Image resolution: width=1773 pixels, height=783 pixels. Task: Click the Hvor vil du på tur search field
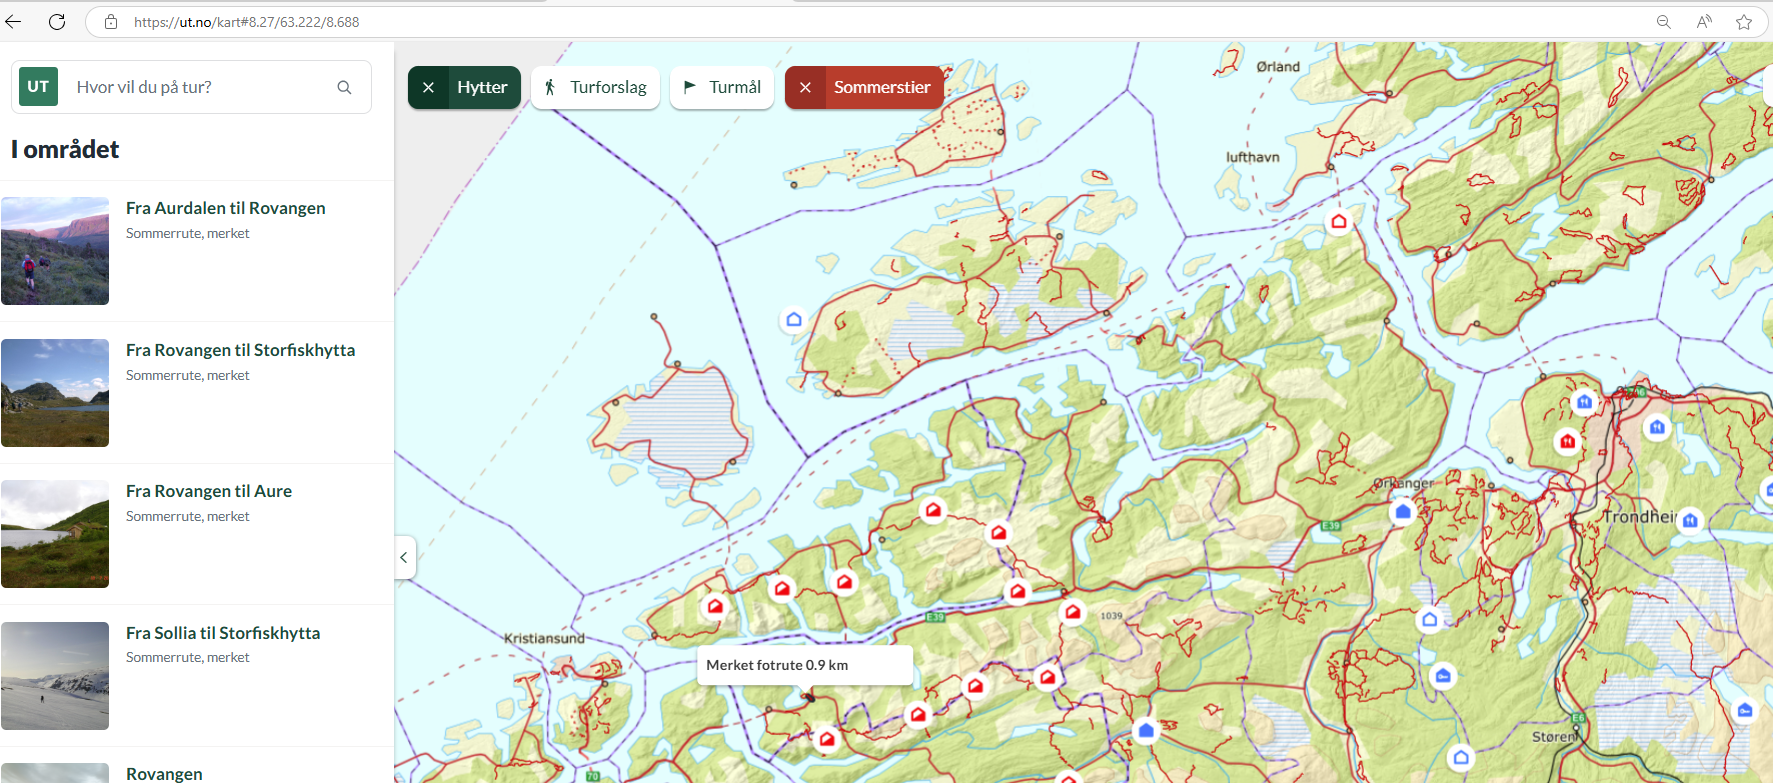coord(200,88)
